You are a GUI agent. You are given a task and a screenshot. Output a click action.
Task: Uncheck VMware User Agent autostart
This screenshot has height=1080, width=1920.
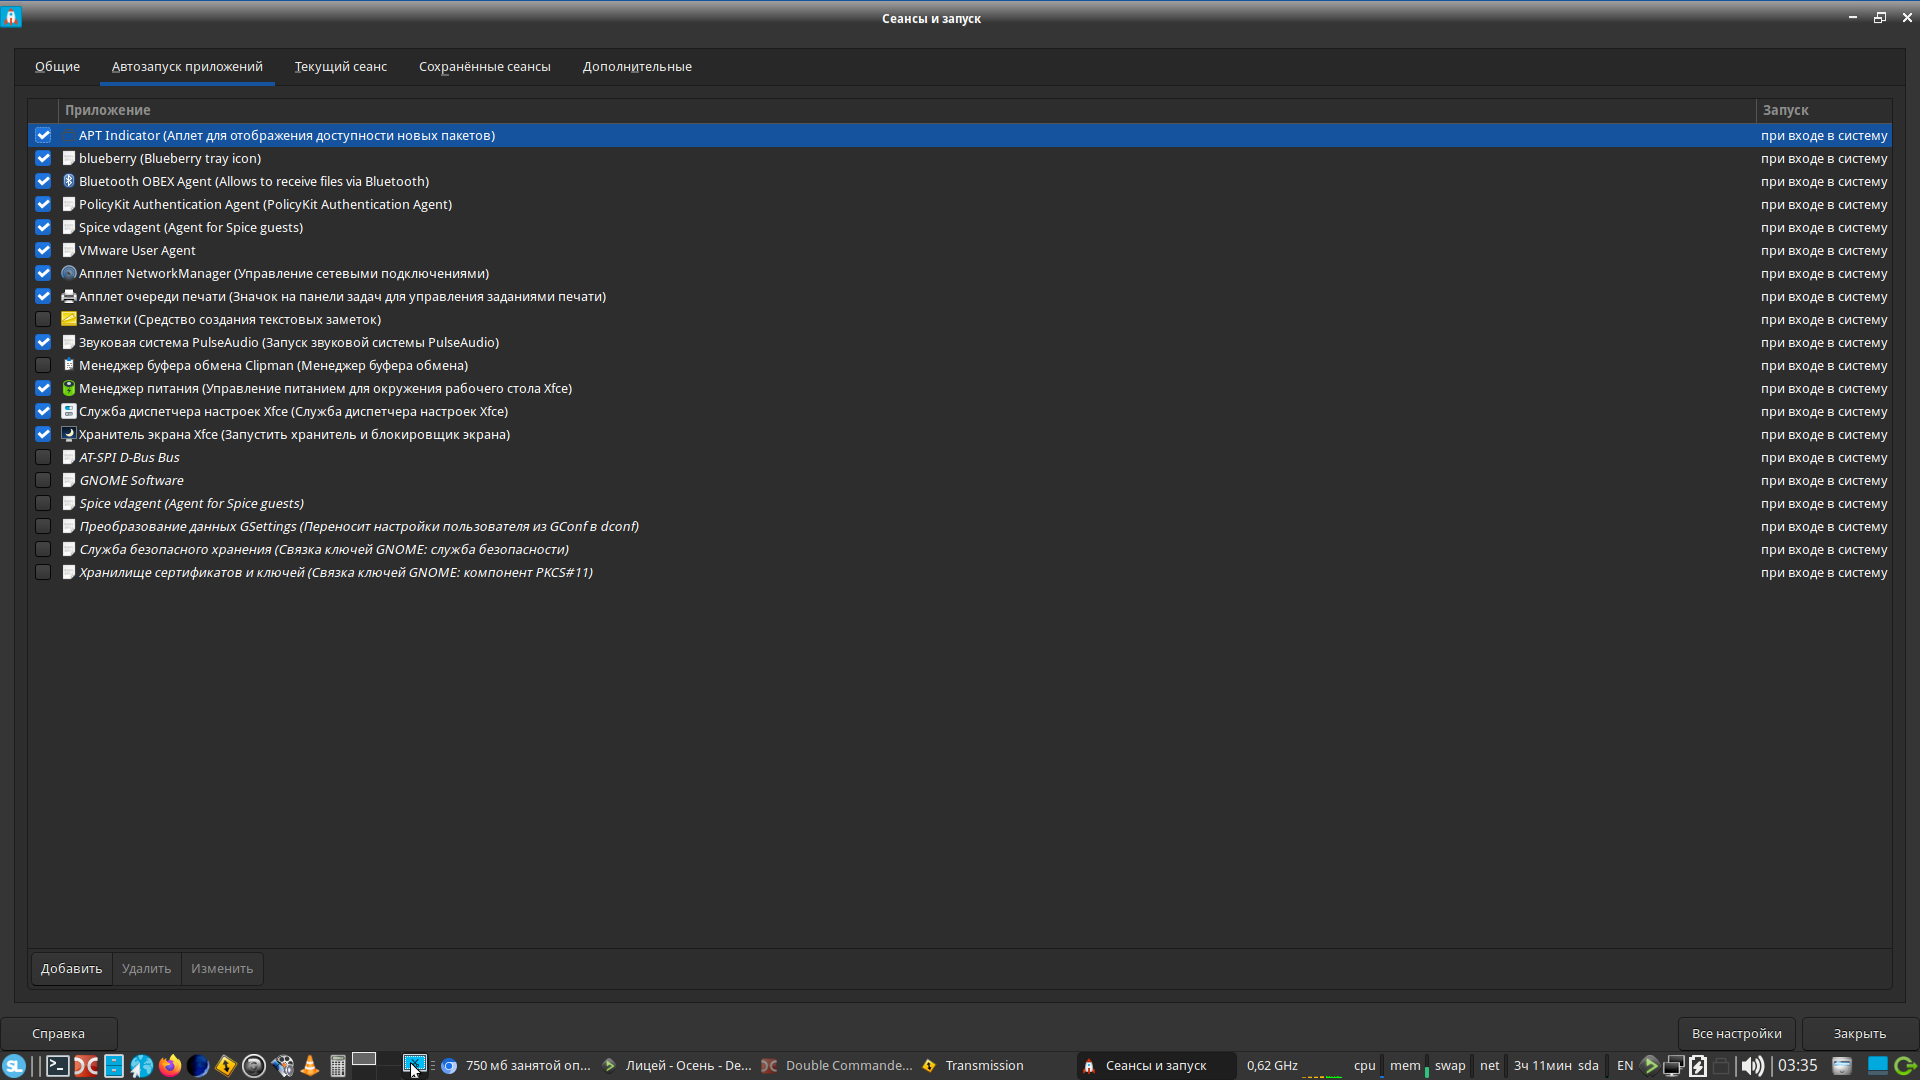coord(43,250)
